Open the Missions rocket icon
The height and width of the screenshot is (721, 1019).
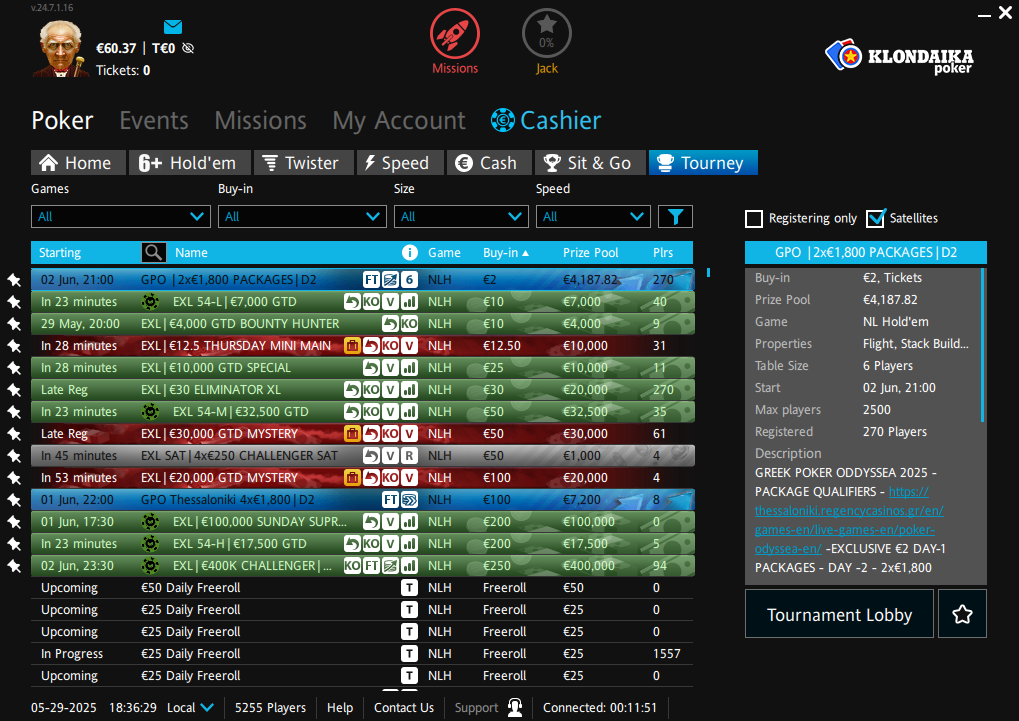click(454, 34)
